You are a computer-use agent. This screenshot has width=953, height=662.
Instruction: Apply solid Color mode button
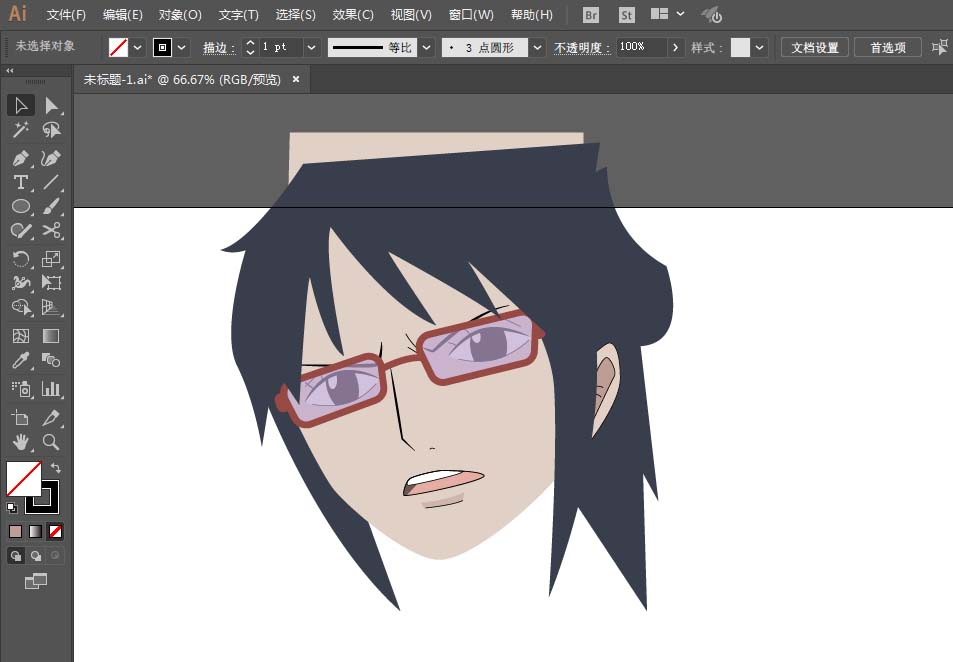tap(16, 531)
